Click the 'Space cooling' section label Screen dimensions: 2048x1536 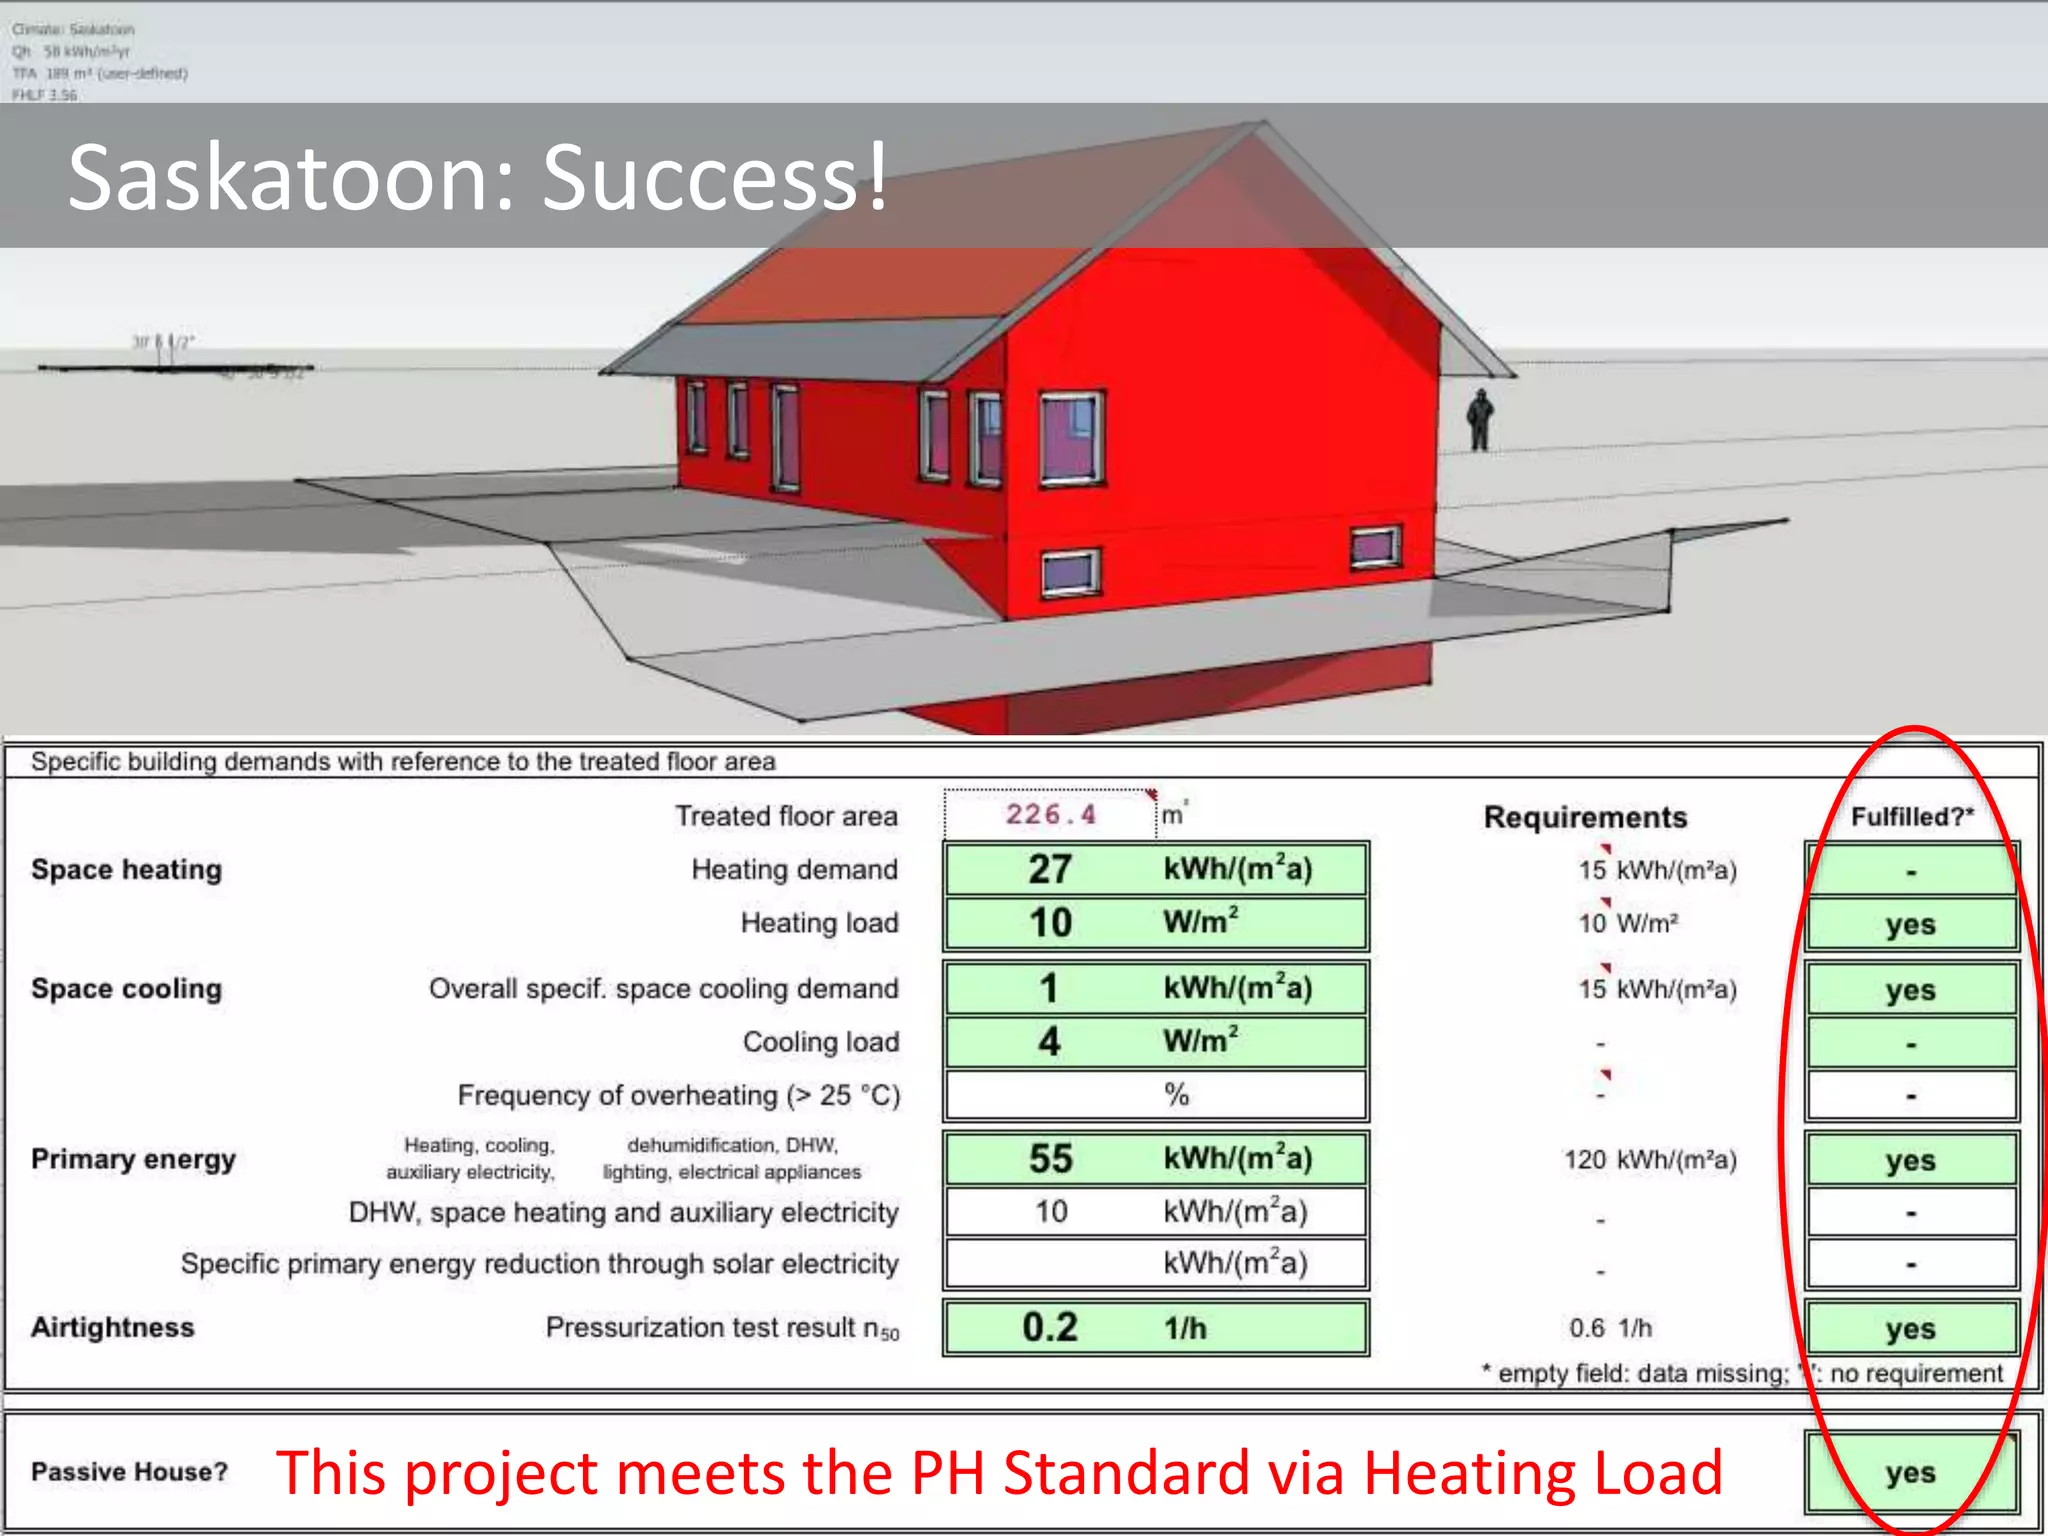point(126,989)
